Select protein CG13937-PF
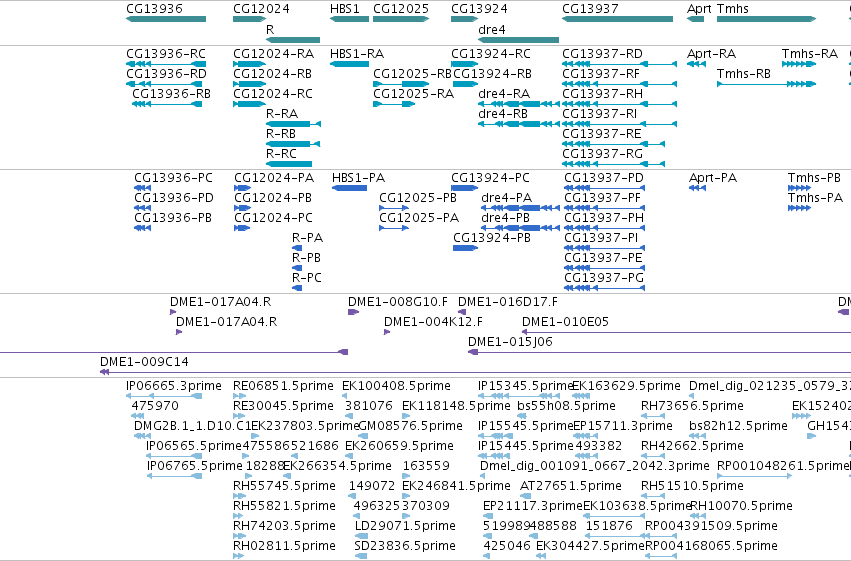The width and height of the screenshot is (851, 561). pyautogui.click(x=605, y=208)
